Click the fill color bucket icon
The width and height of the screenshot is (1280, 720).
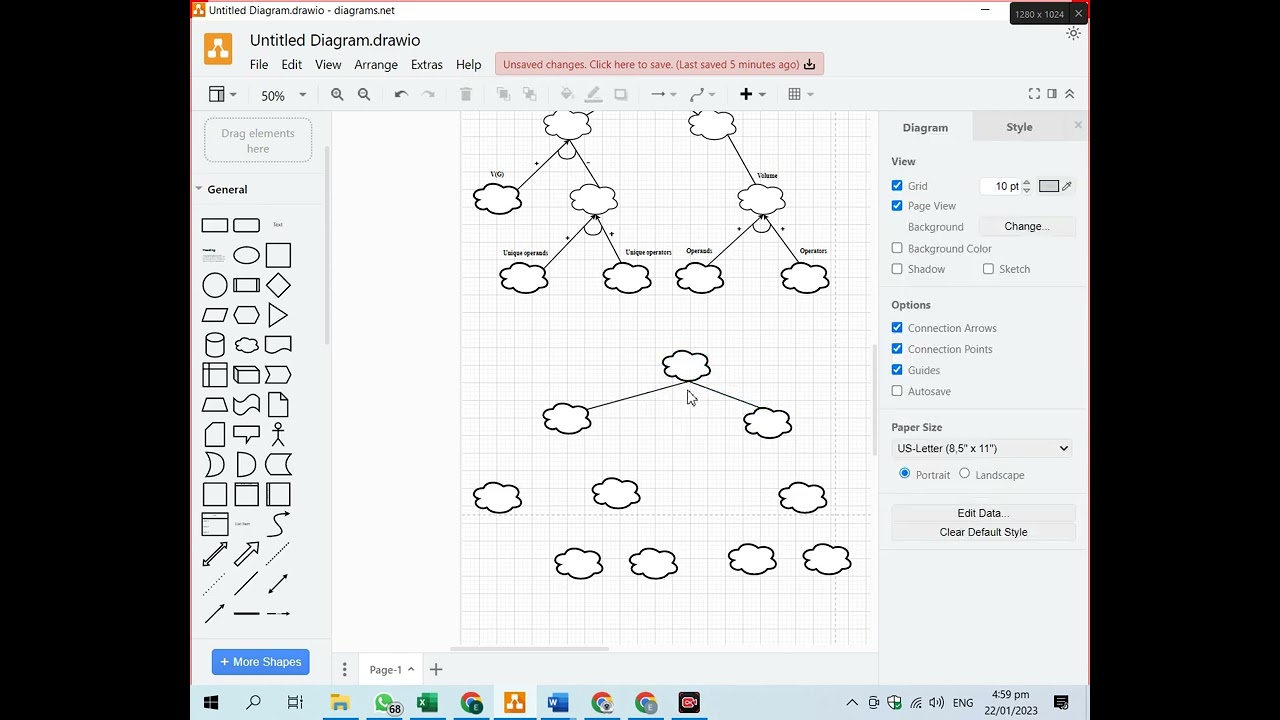tap(567, 94)
